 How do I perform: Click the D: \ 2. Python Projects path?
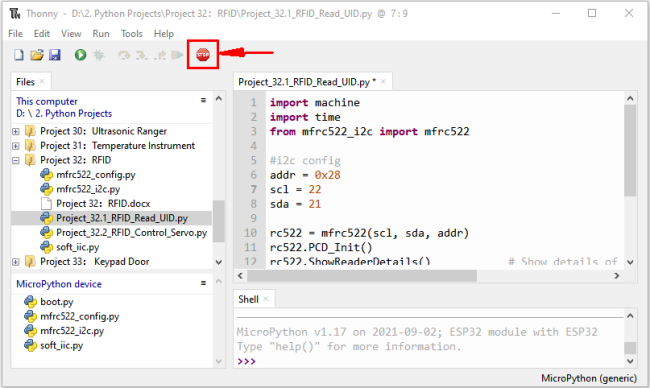tap(64, 114)
